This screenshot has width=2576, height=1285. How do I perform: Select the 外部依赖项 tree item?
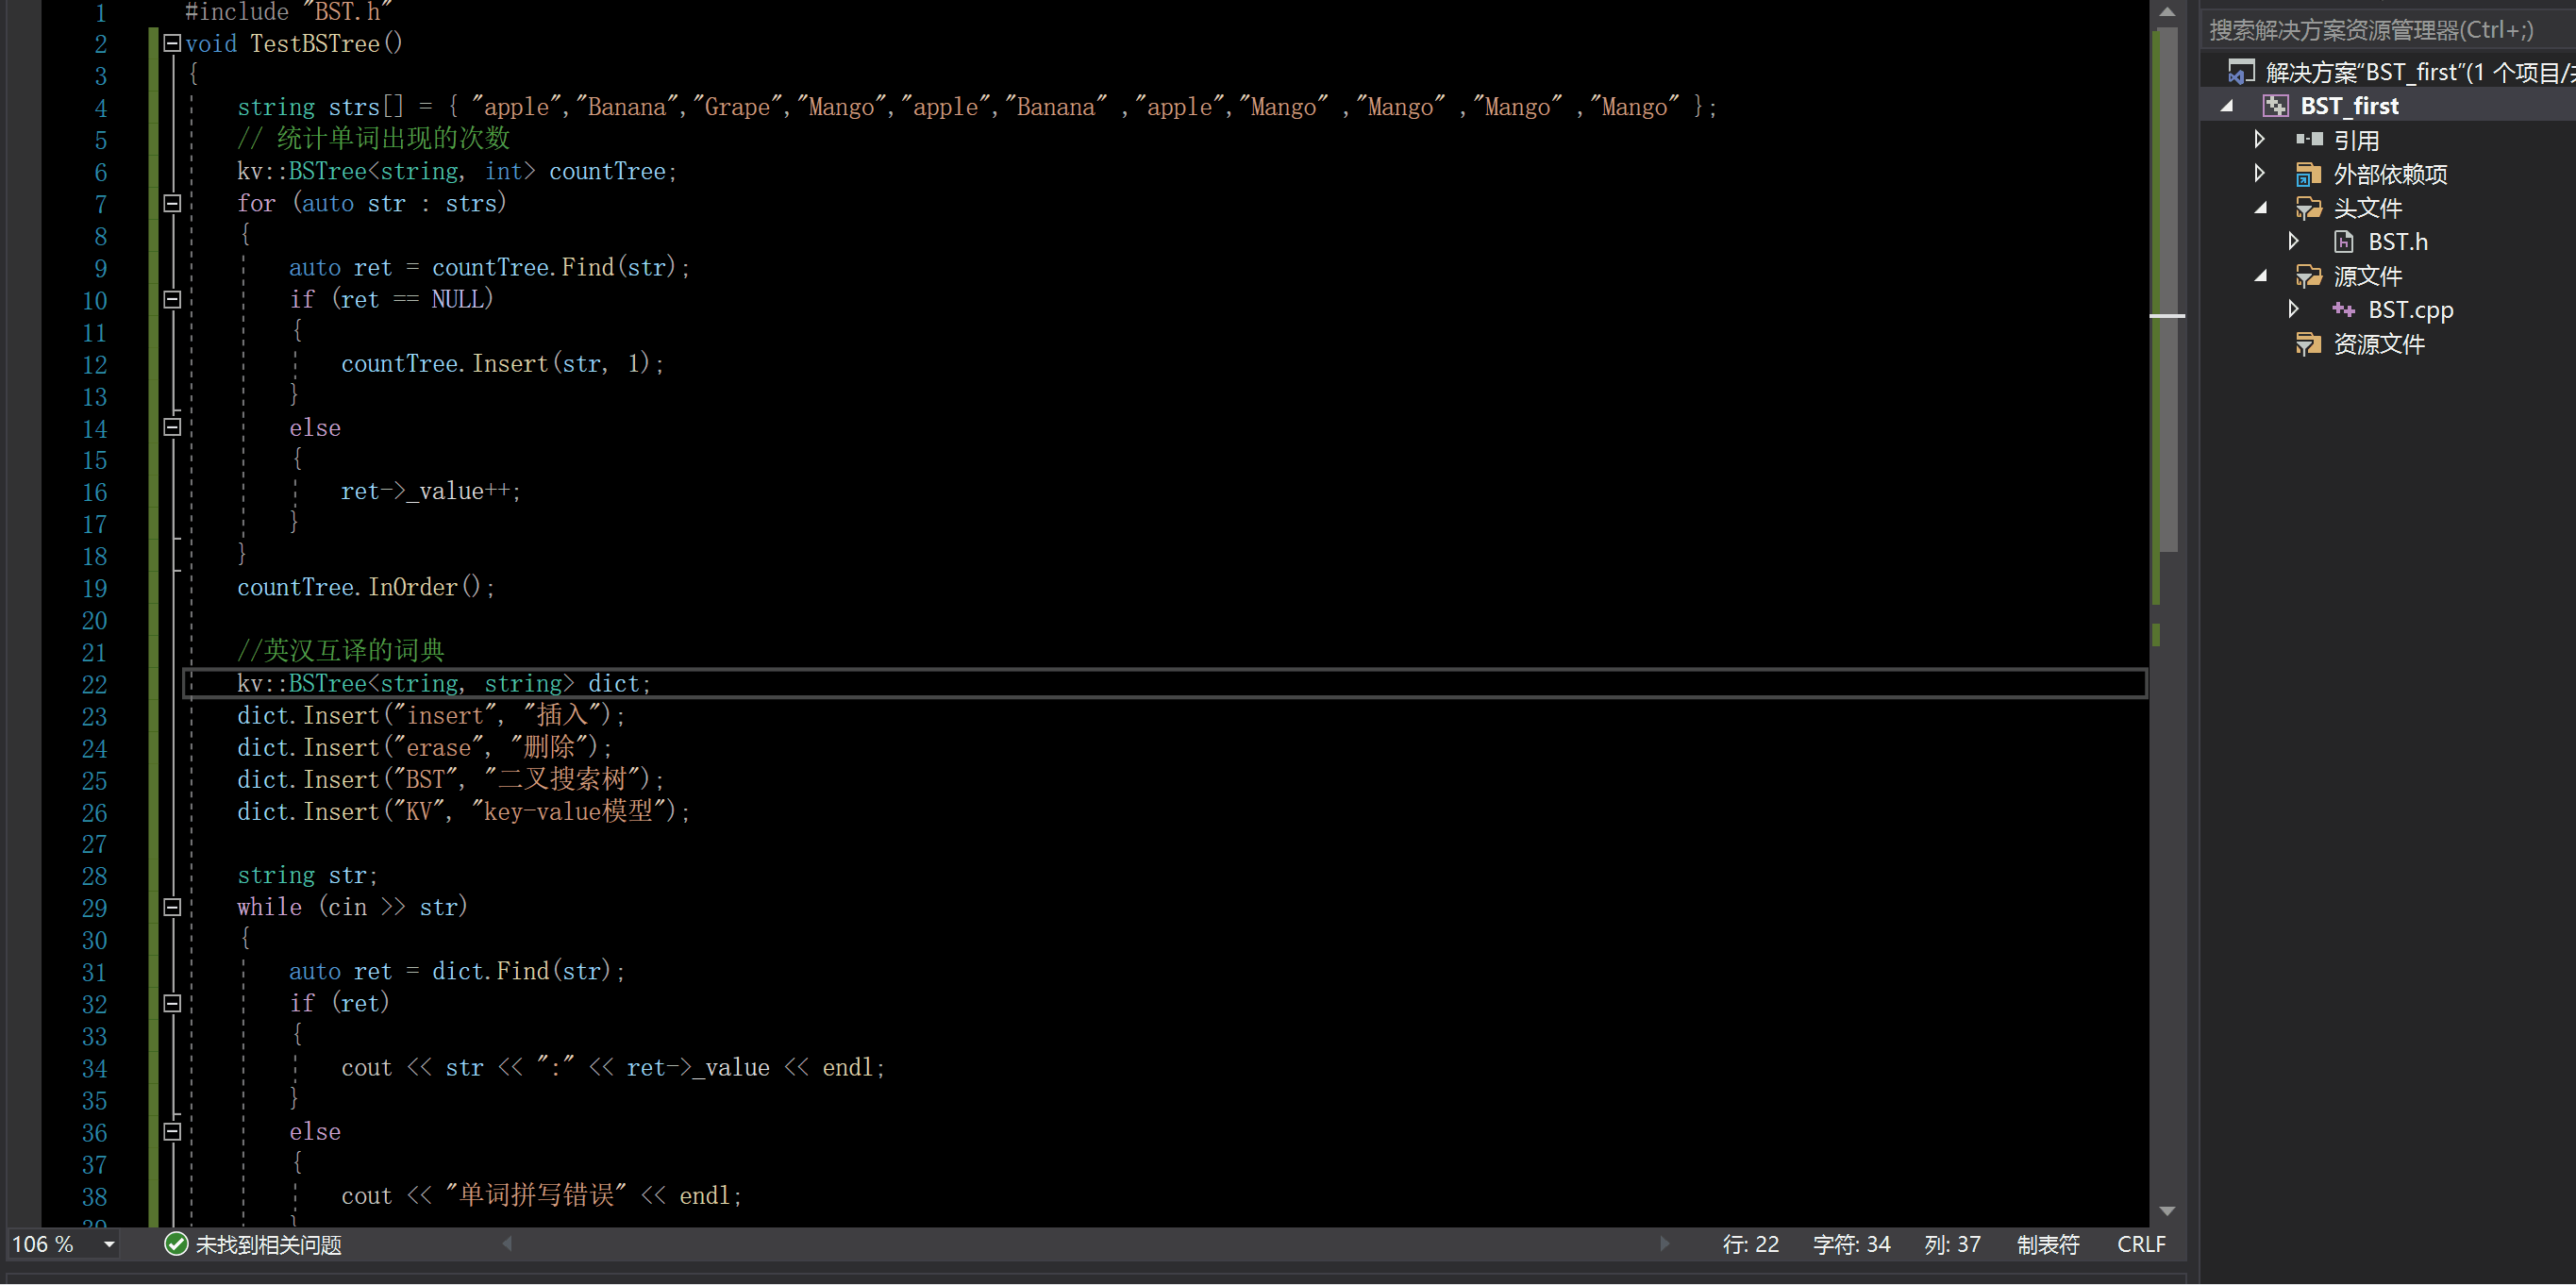(x=2390, y=174)
